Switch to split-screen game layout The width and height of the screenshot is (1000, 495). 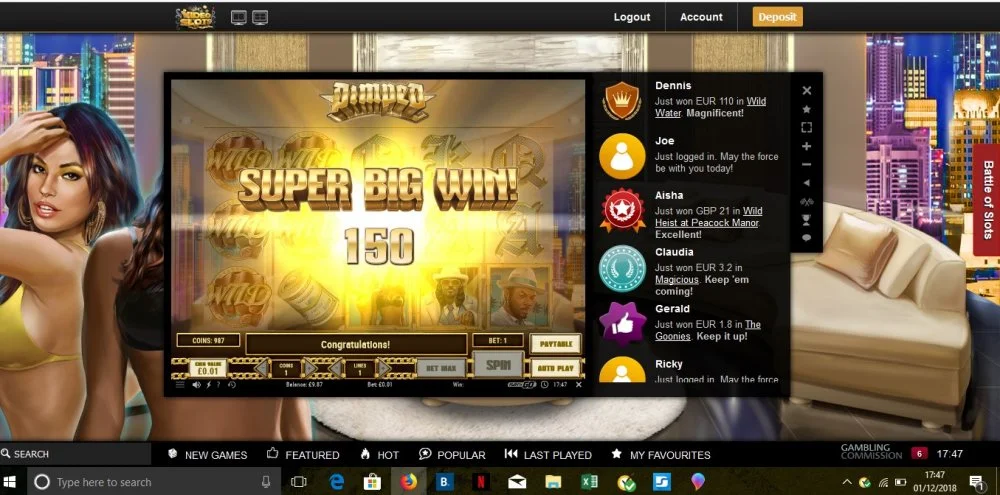click(x=260, y=17)
